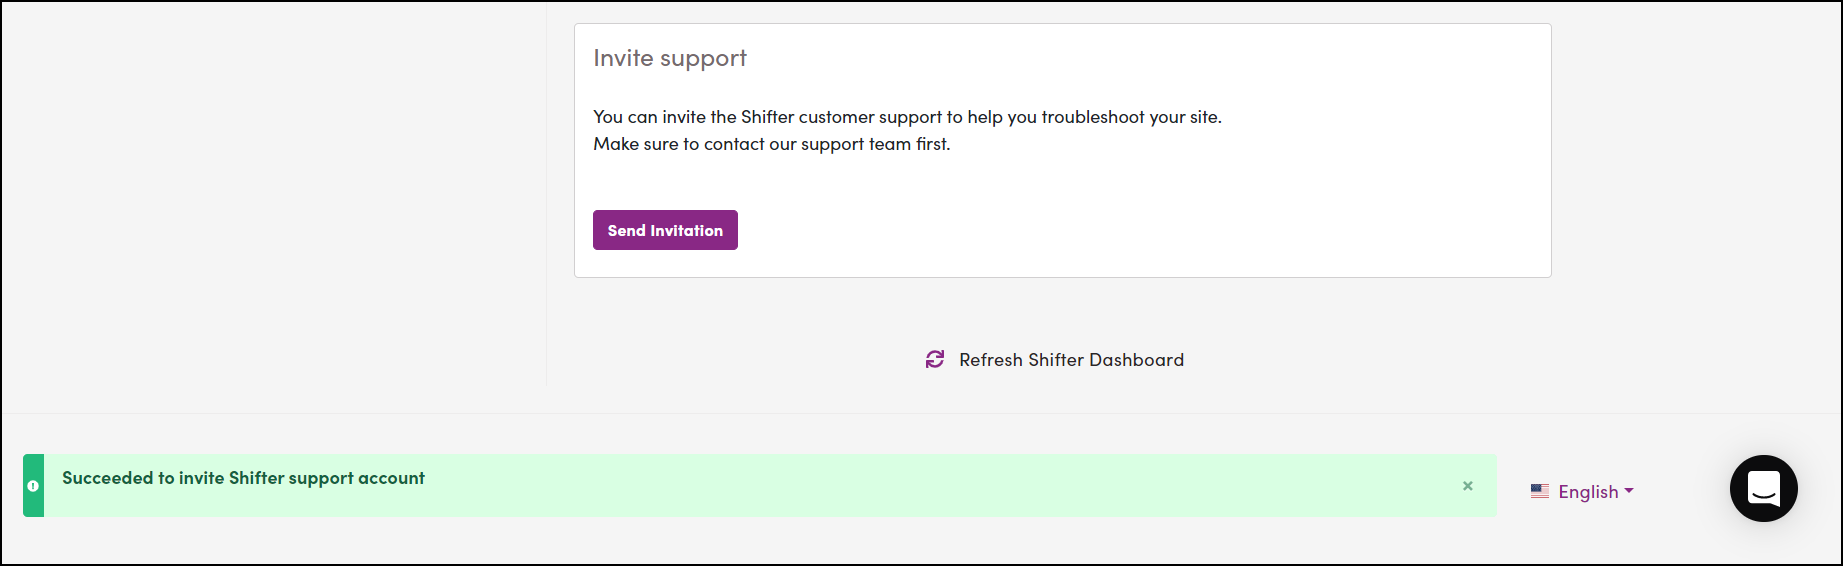1843x566 pixels.
Task: Click the Invite support heading
Action: click(670, 58)
